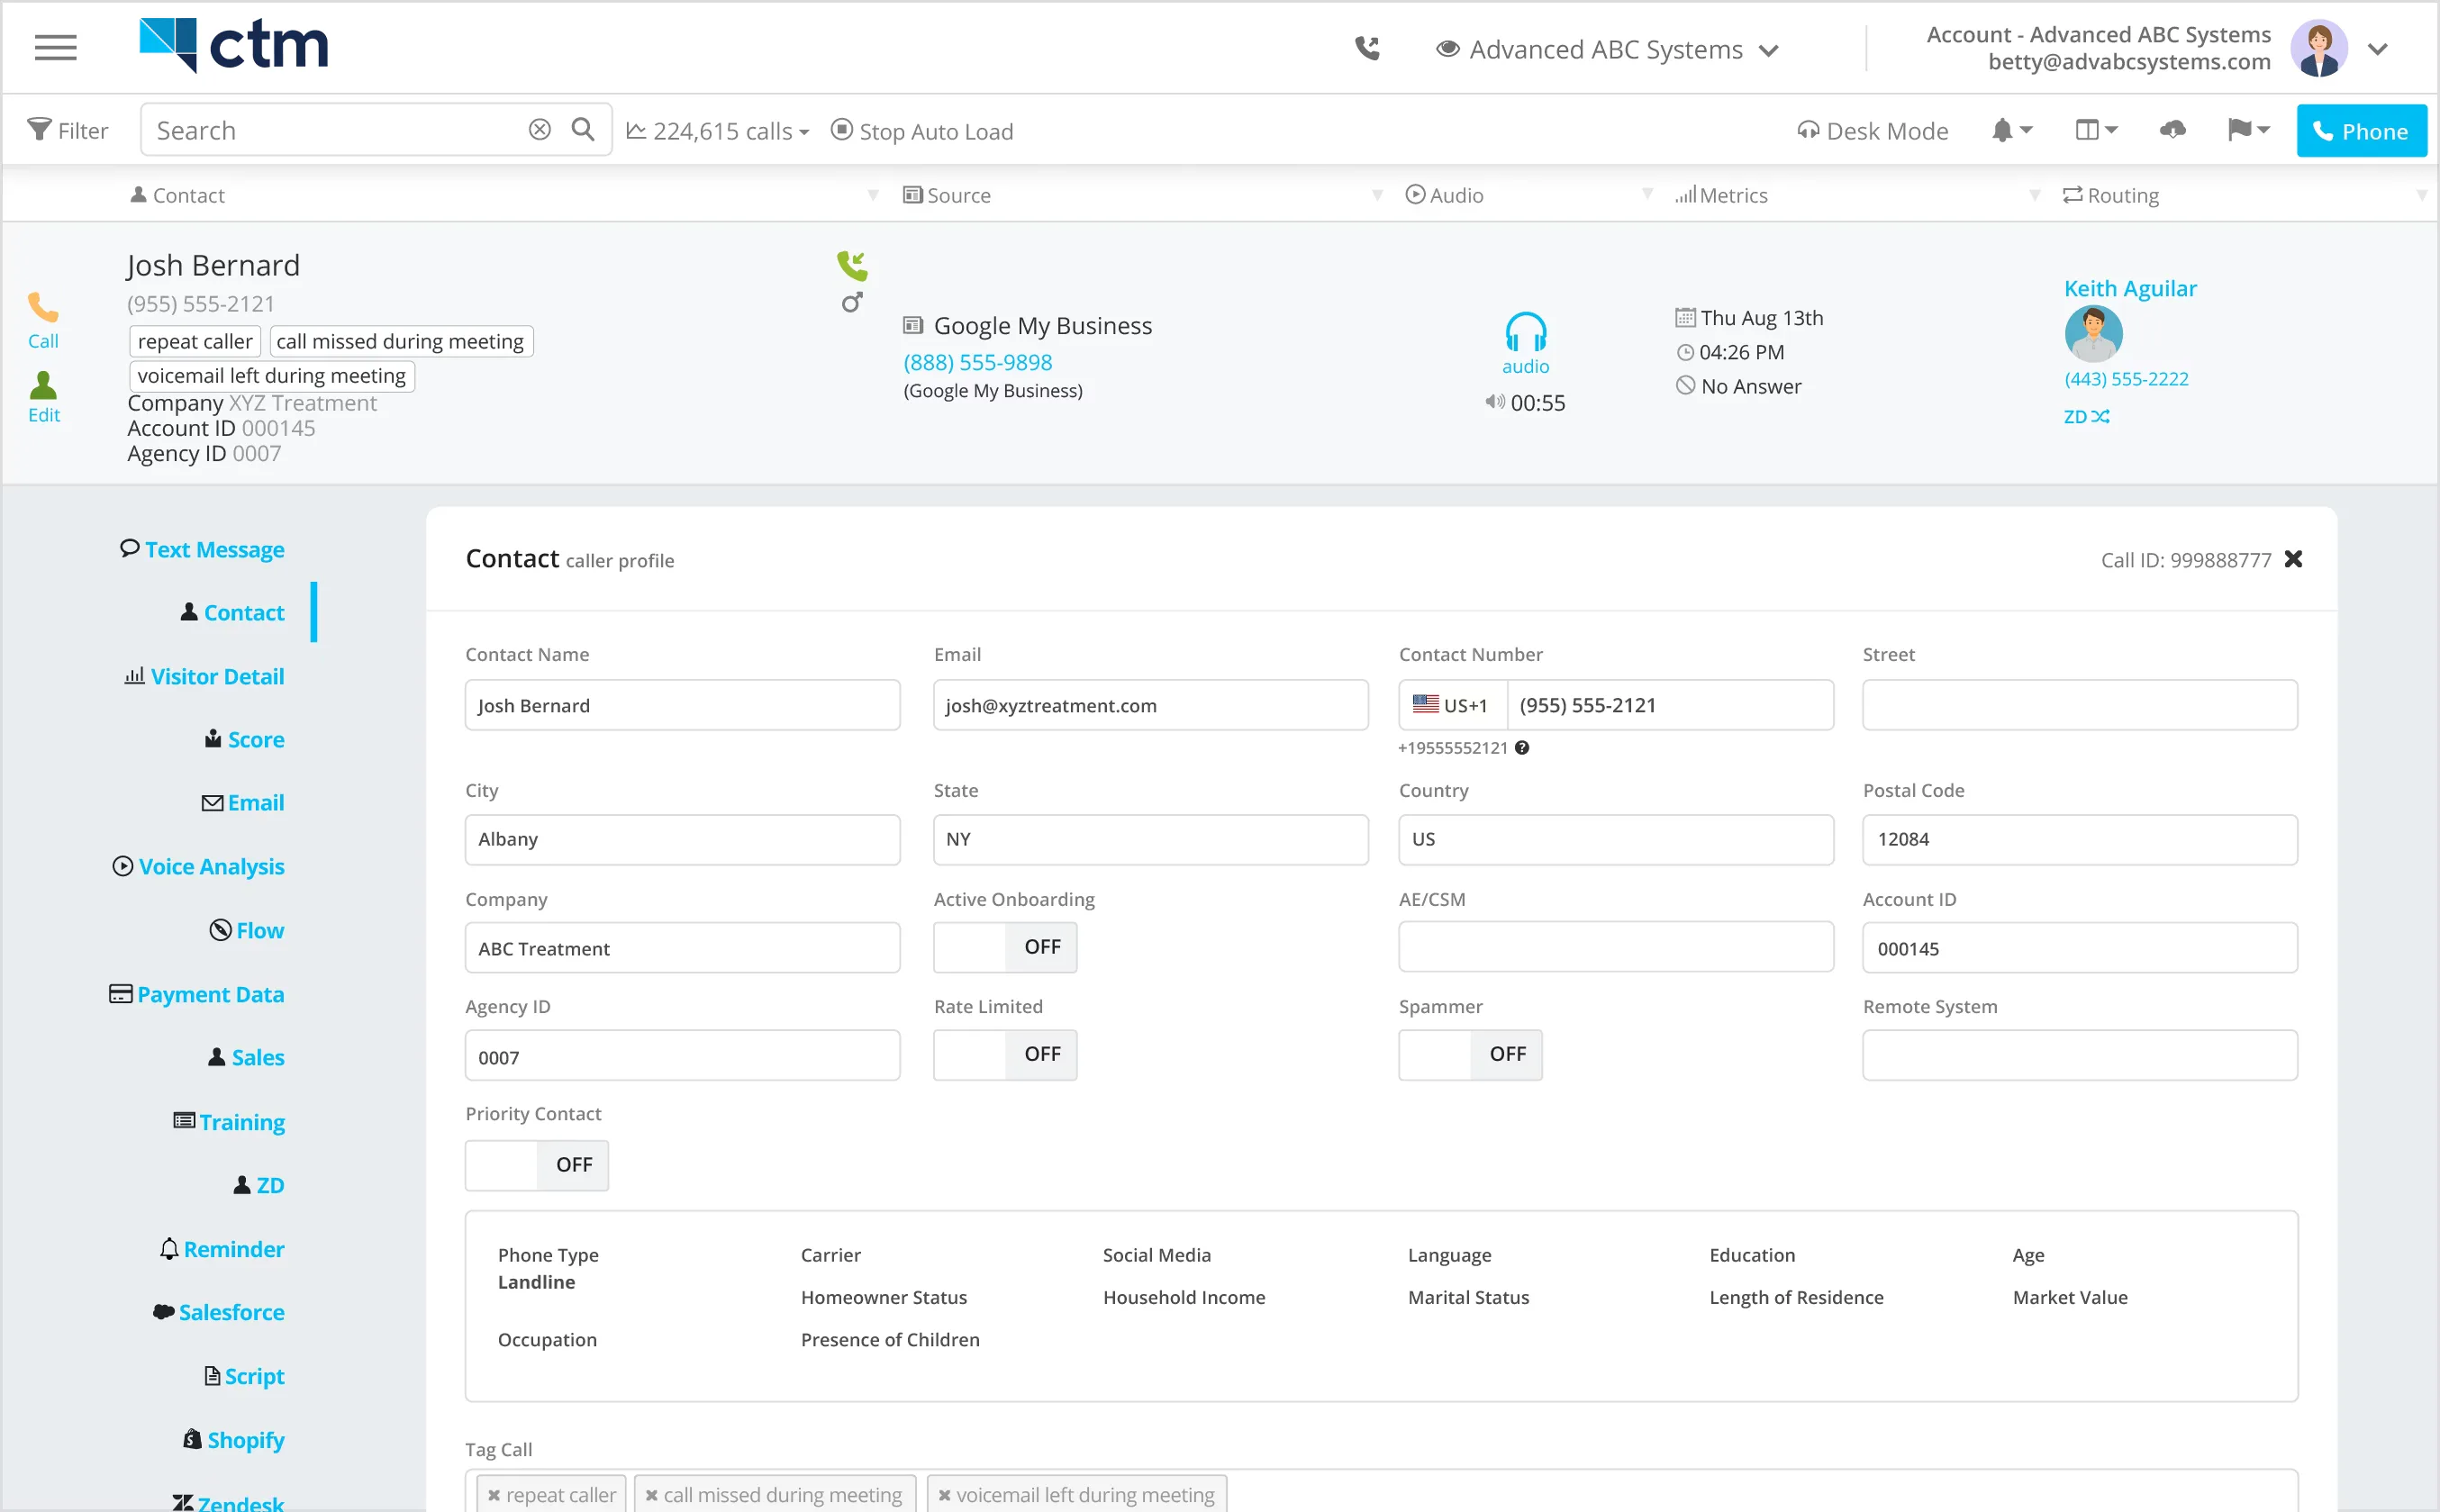Click the Street input field
This screenshot has height=1512, width=2440.
(x=2080, y=705)
